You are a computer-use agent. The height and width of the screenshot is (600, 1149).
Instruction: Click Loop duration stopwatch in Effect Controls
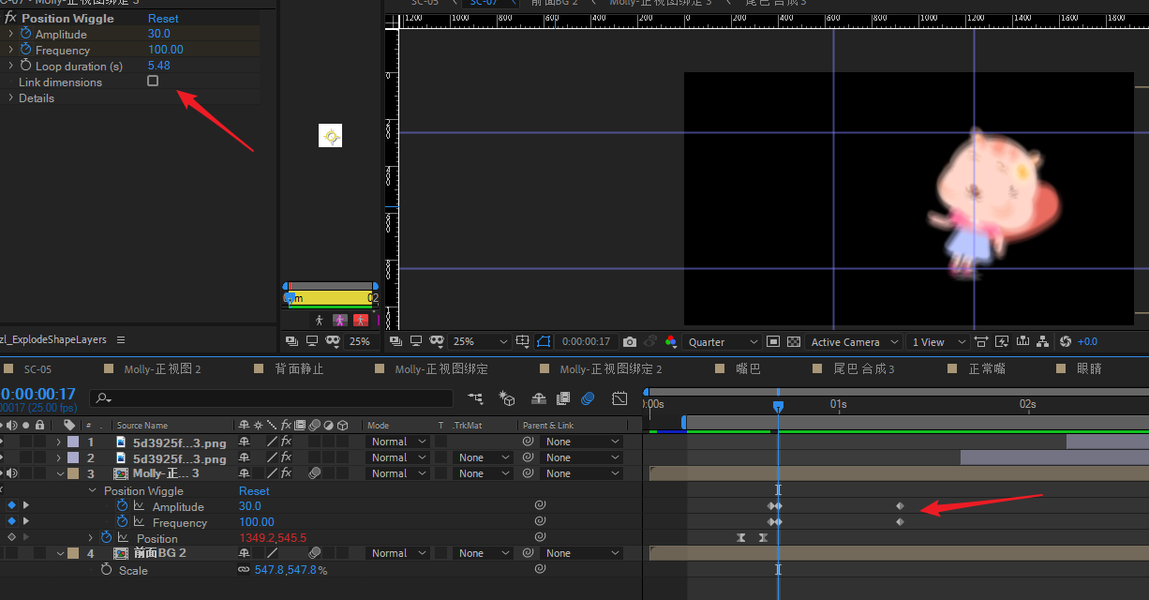point(26,66)
